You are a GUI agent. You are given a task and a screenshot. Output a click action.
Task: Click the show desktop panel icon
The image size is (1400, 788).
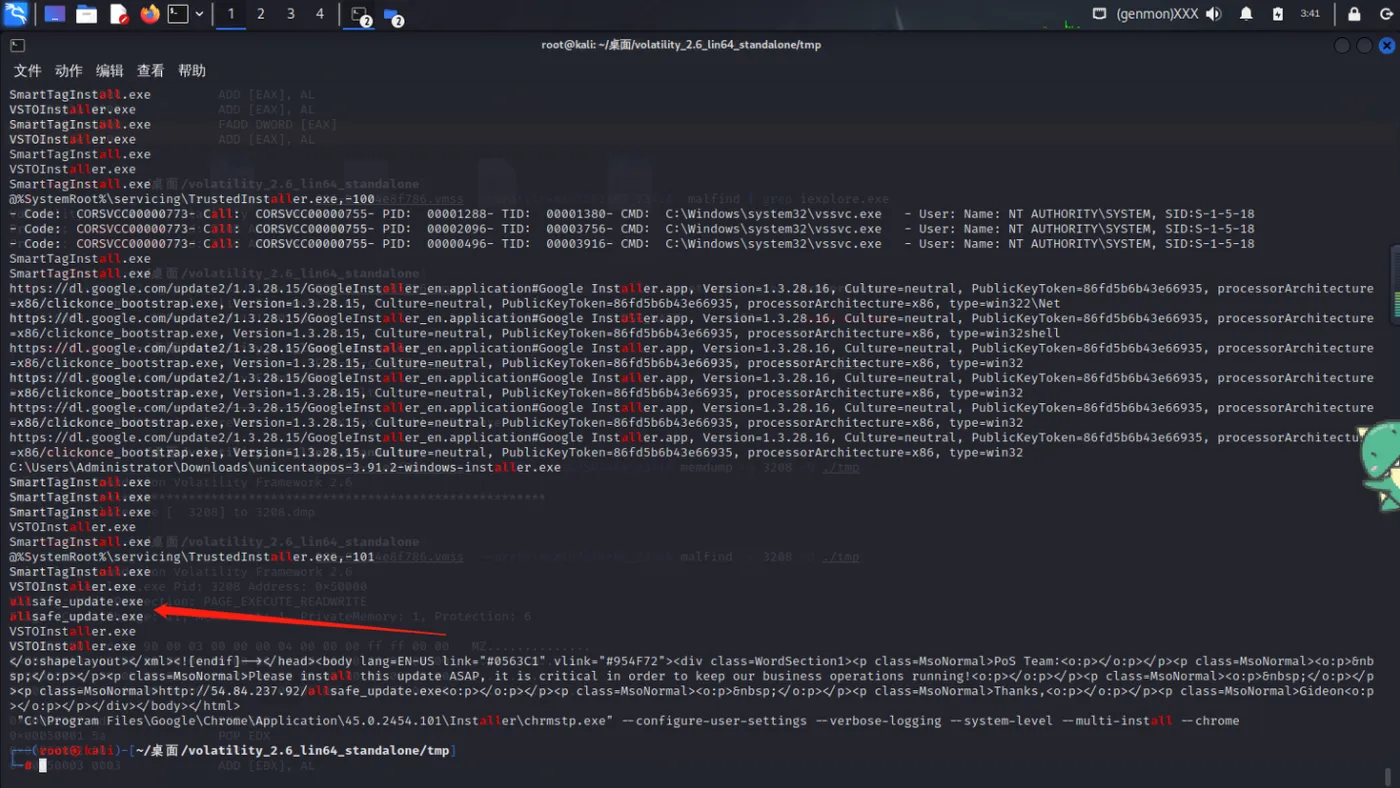coord(54,14)
